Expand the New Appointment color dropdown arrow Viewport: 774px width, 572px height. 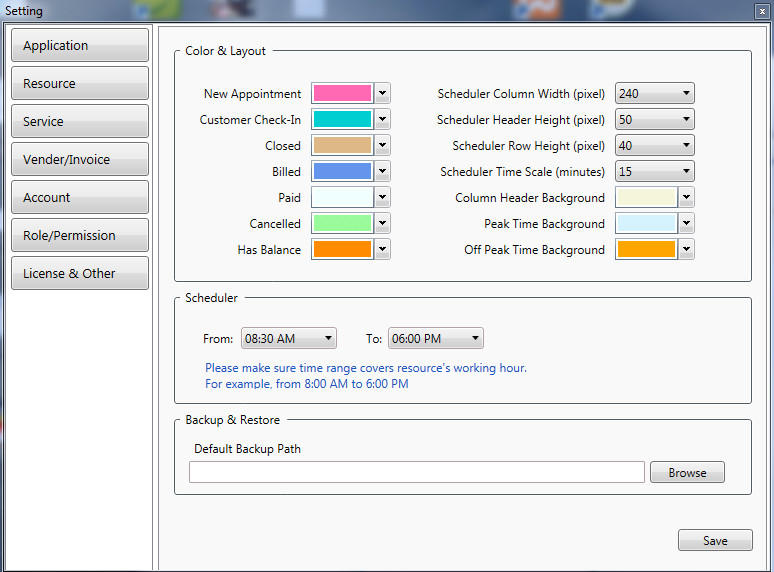coord(383,93)
